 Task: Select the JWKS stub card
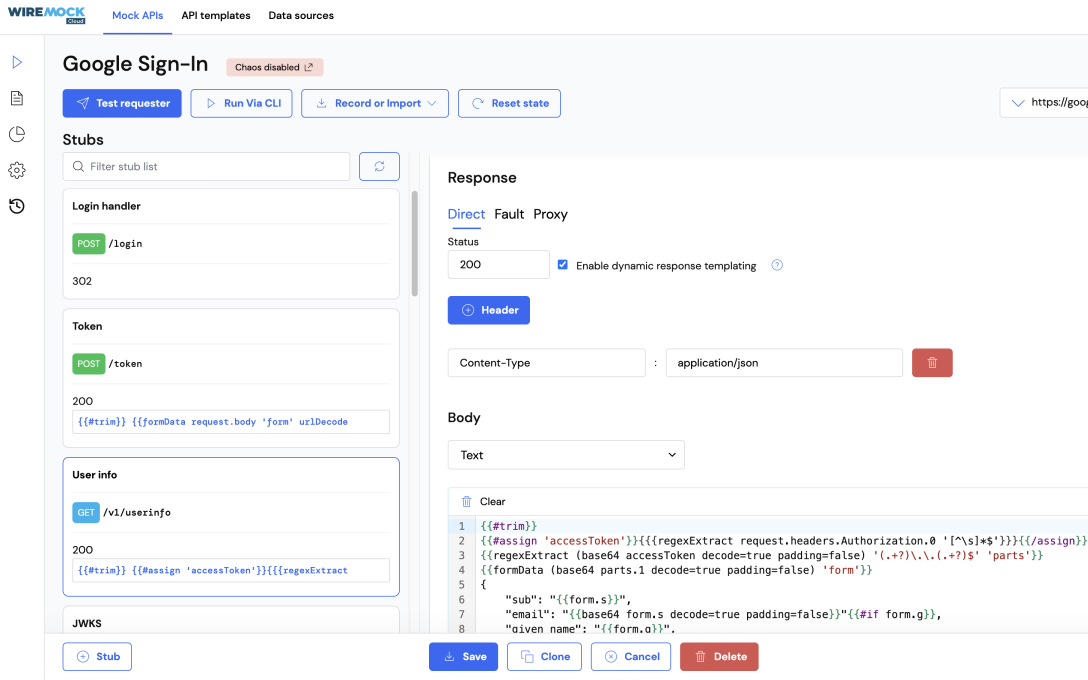231,620
